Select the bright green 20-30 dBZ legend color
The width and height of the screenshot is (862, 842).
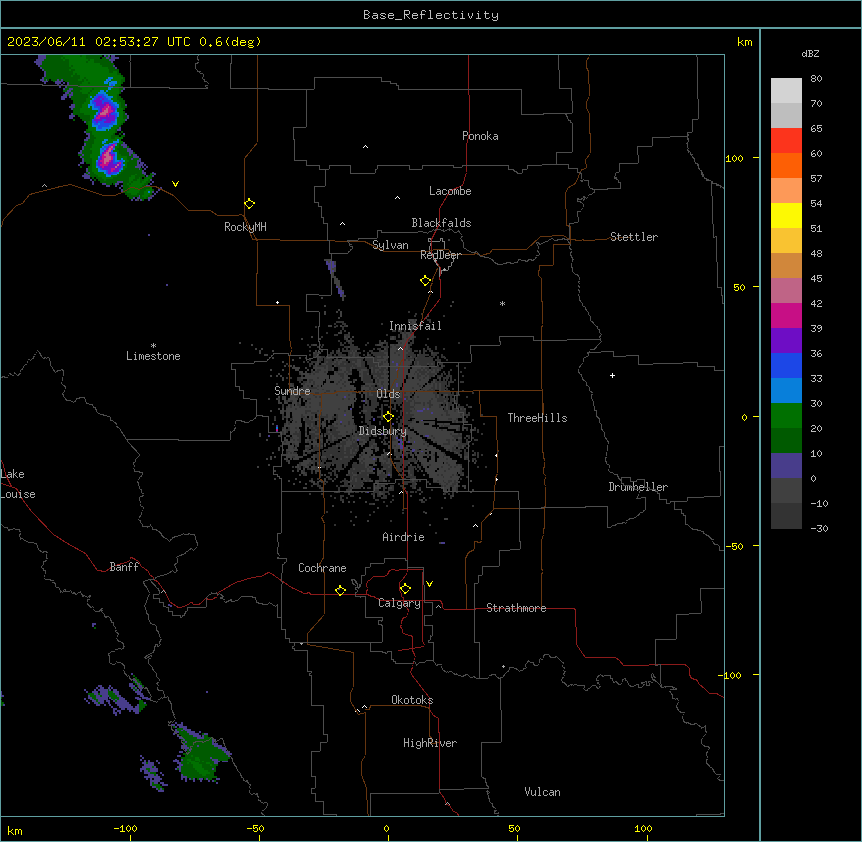pos(786,416)
